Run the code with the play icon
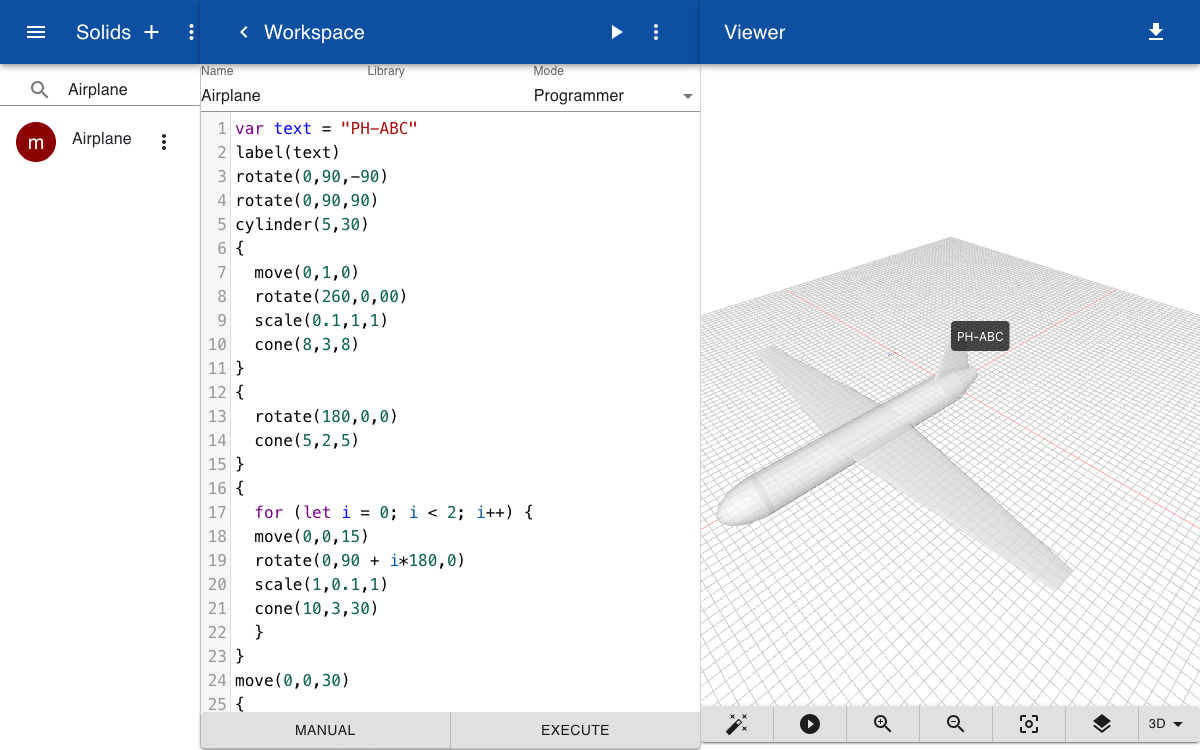Image resolution: width=1200 pixels, height=750 pixels. pyautogui.click(x=616, y=32)
